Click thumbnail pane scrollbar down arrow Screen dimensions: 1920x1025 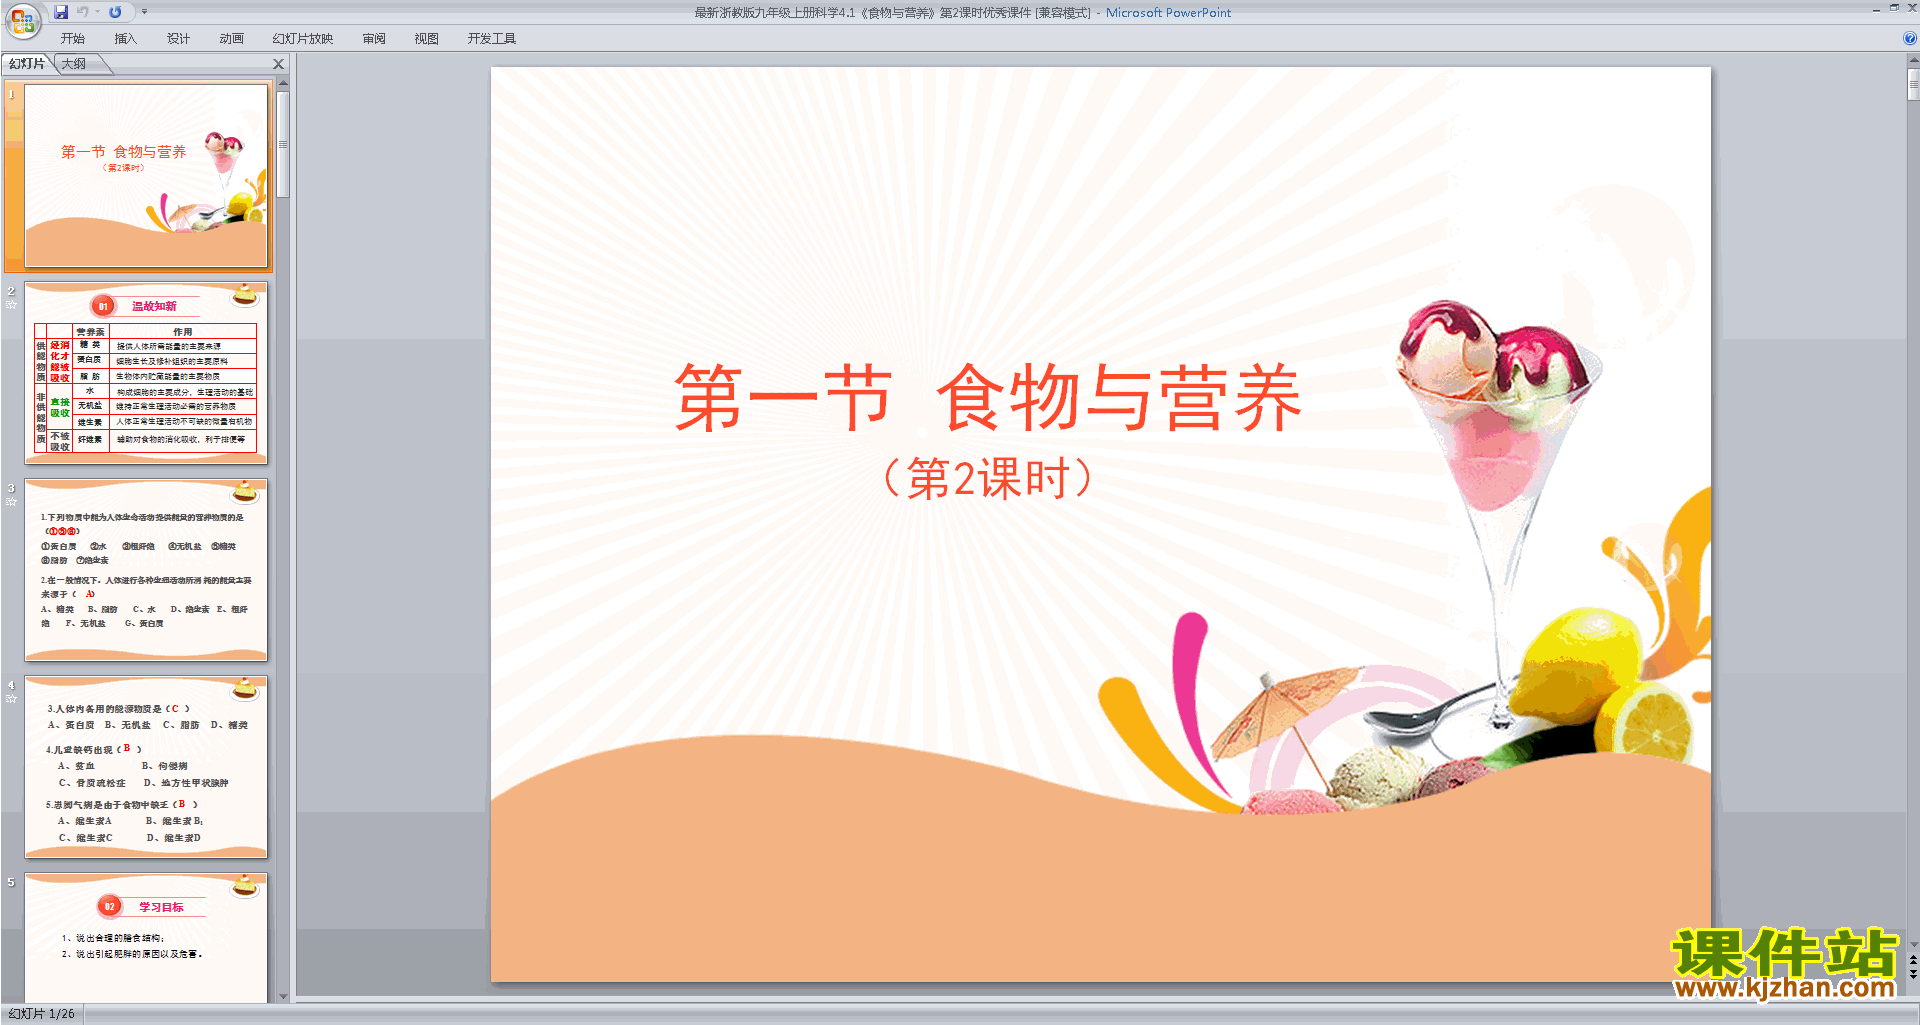pyautogui.click(x=283, y=996)
